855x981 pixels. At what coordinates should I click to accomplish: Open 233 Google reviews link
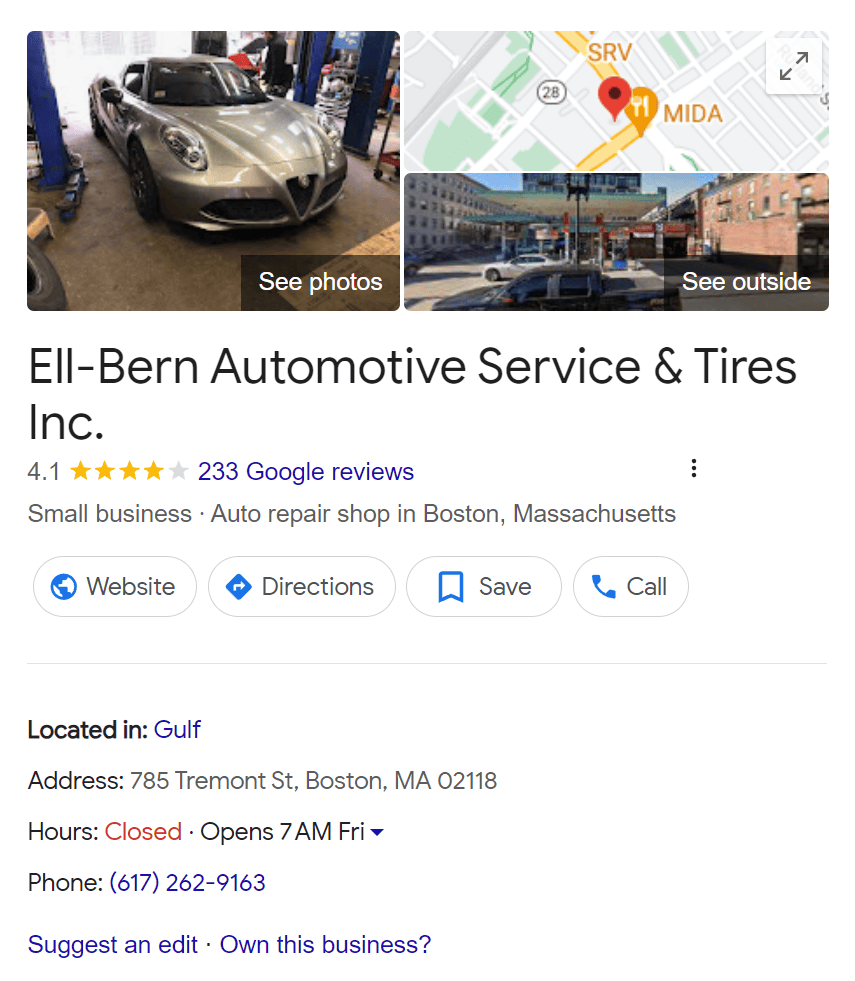(x=306, y=471)
